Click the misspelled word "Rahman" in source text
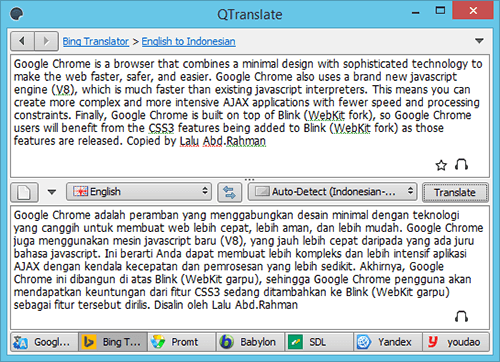This screenshot has width=500, height=362. coord(246,141)
